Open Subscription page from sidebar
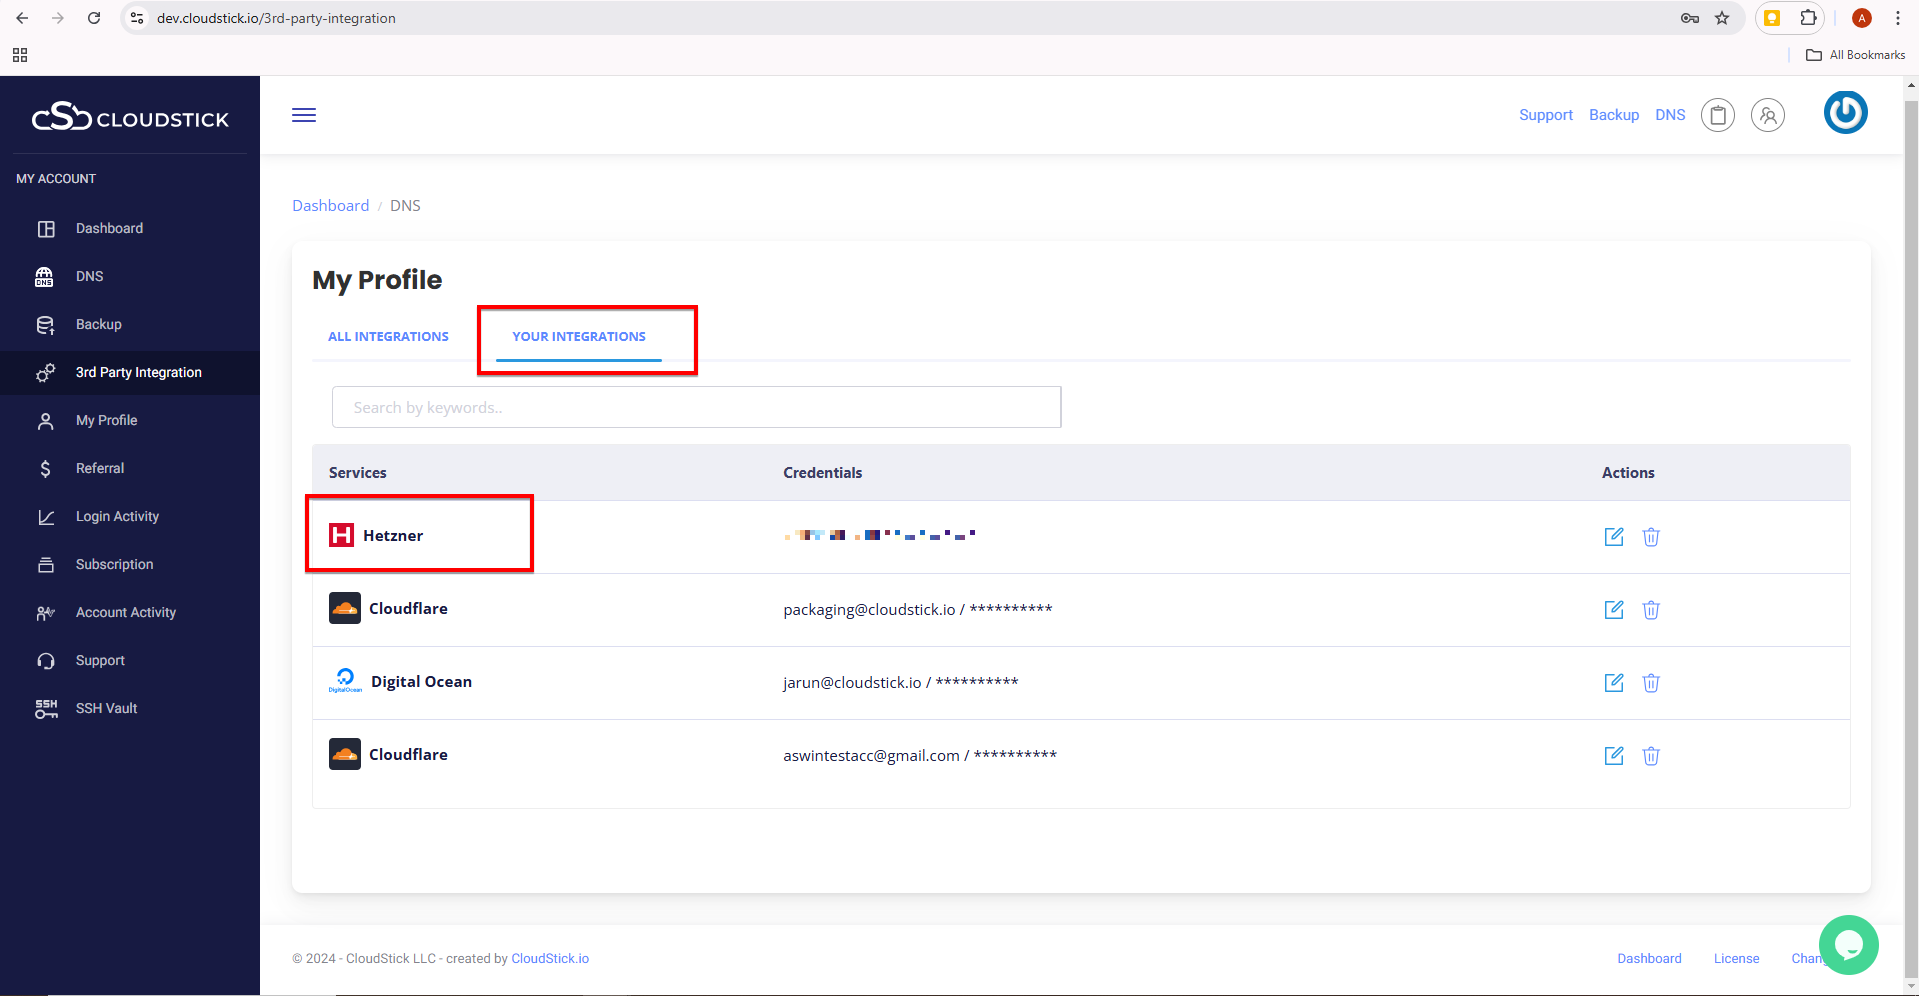The height and width of the screenshot is (996, 1919). pos(114,565)
